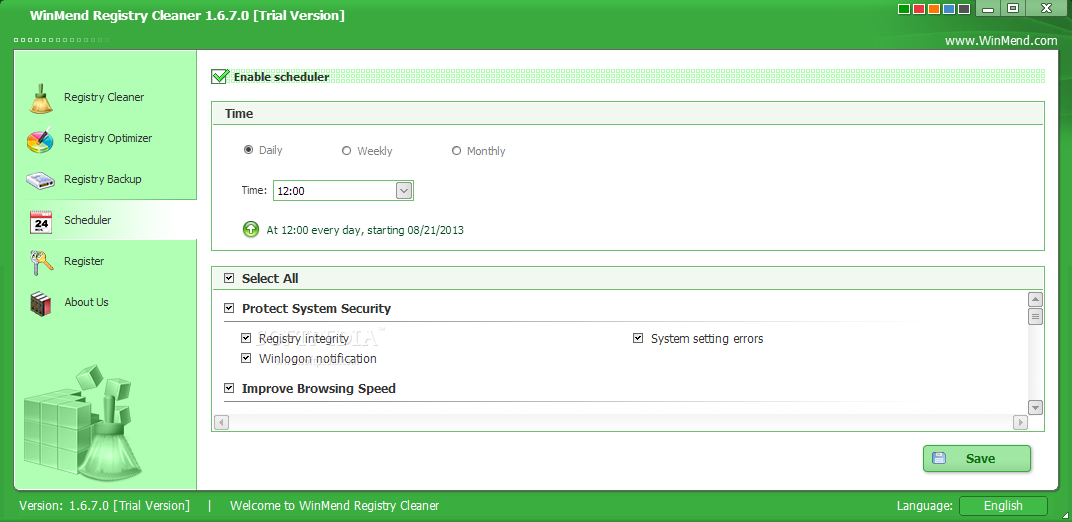
Task: Open the Time dropdown arrow
Action: coord(404,191)
